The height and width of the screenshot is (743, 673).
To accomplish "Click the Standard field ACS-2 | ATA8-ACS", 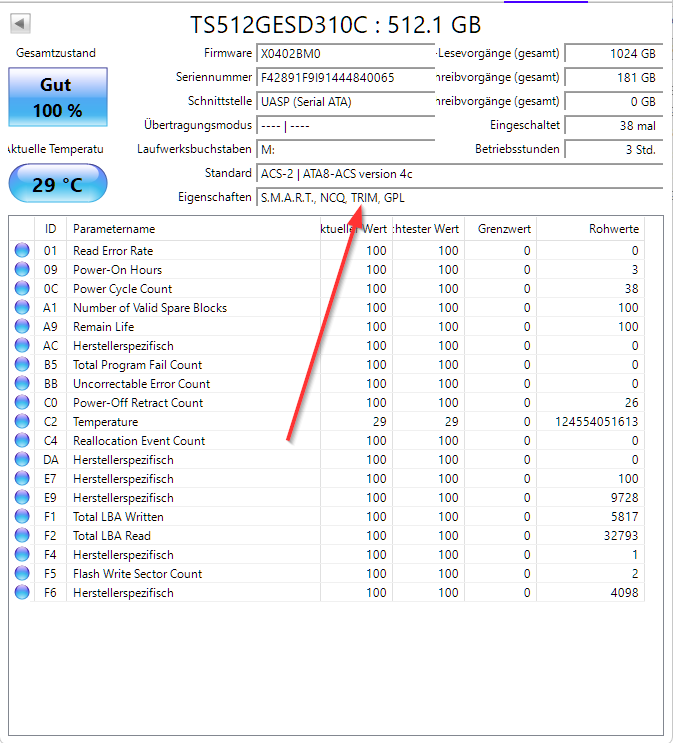I will 459,174.
